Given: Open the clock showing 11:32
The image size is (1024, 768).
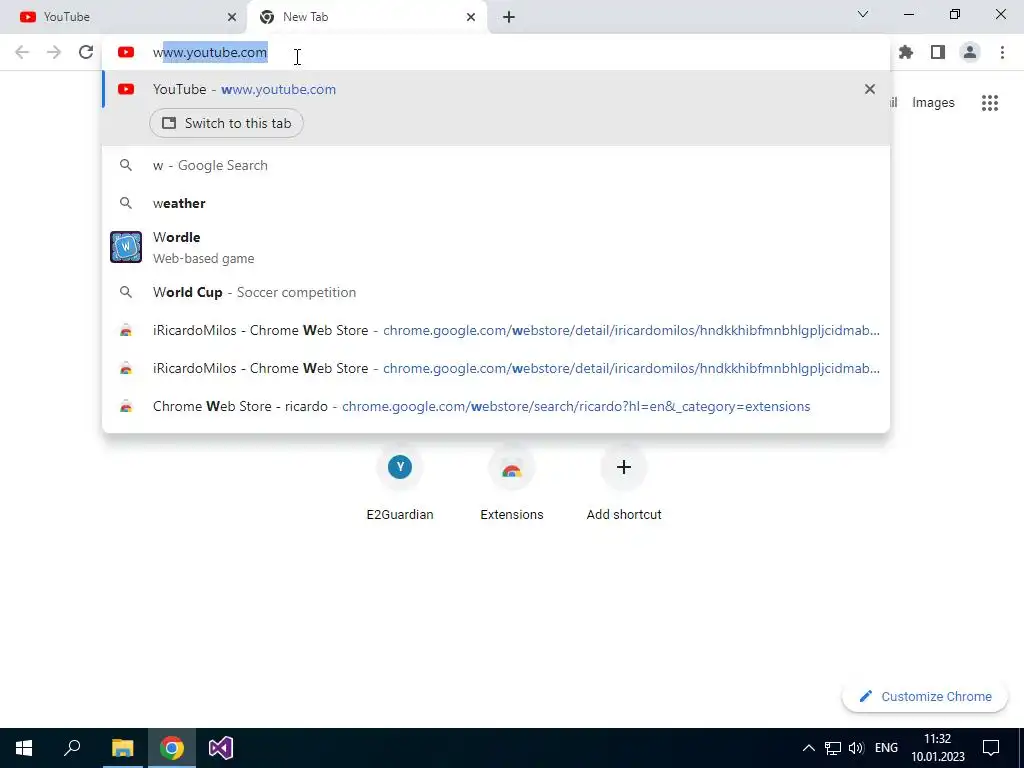Looking at the screenshot, I should point(938,748).
